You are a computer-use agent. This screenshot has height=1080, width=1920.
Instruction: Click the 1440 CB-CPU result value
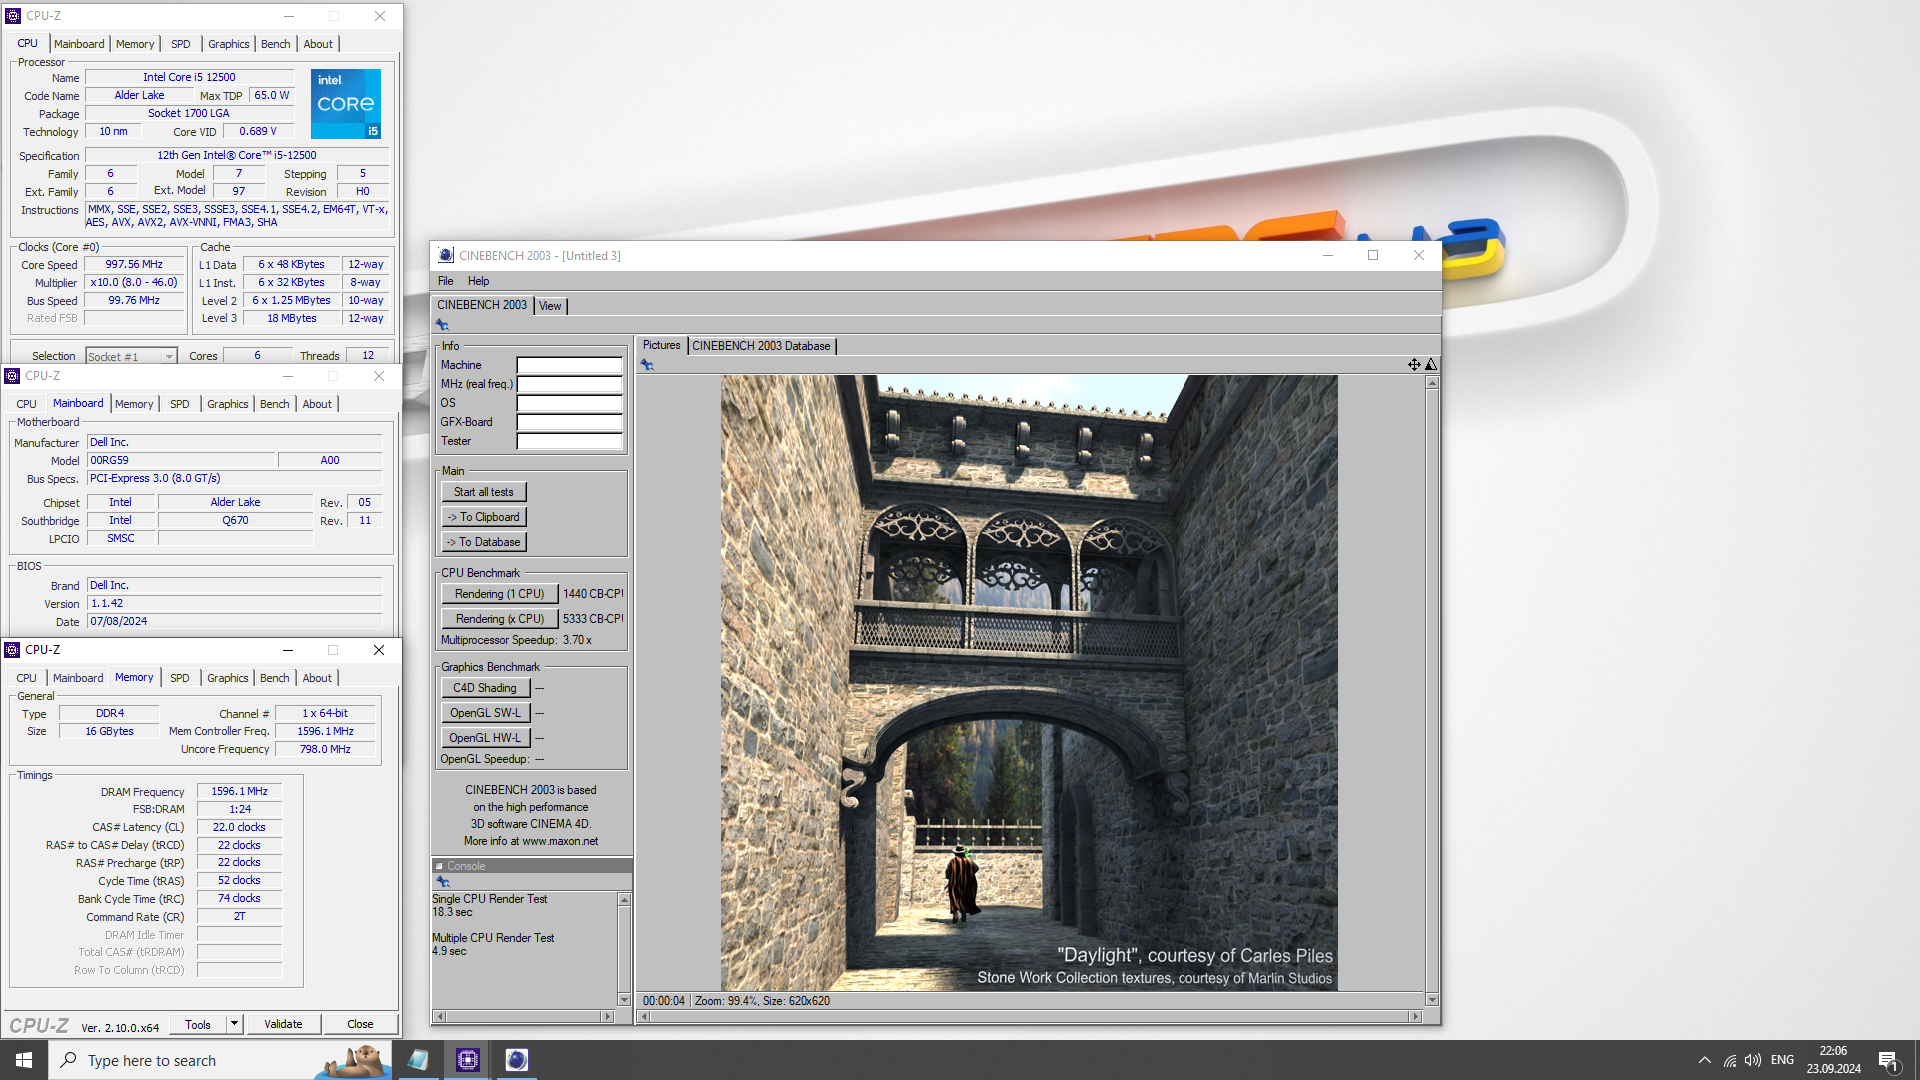pos(593,594)
